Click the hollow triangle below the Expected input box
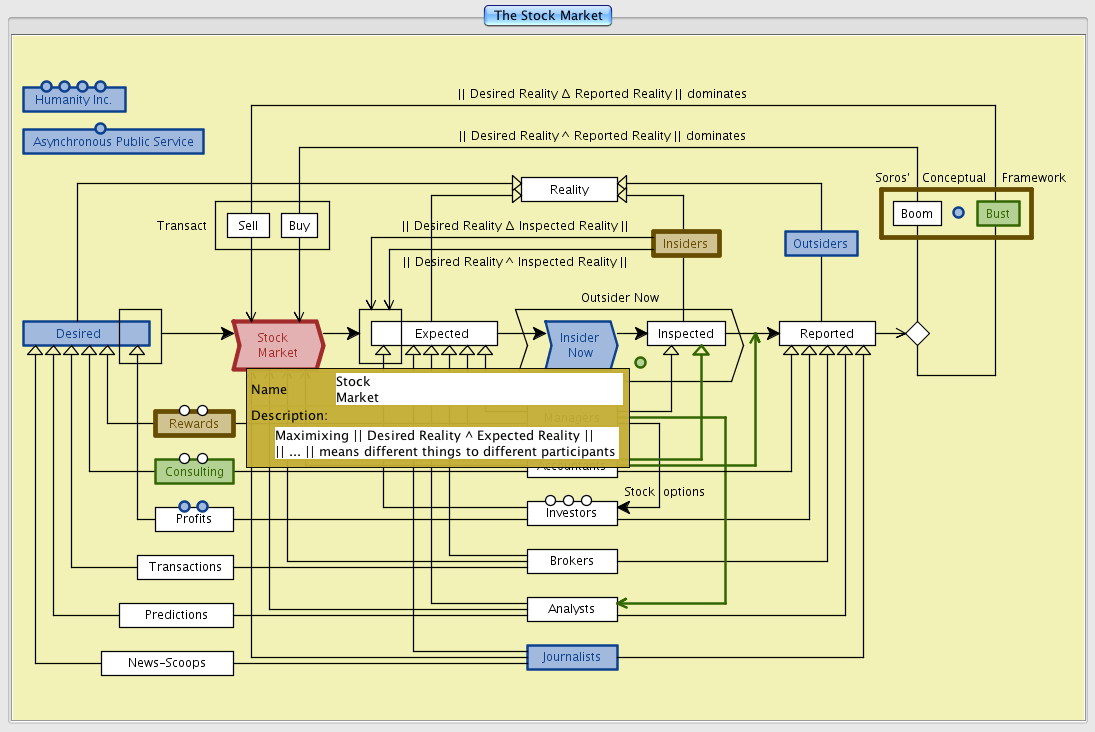The width and height of the screenshot is (1095, 732). (x=382, y=351)
